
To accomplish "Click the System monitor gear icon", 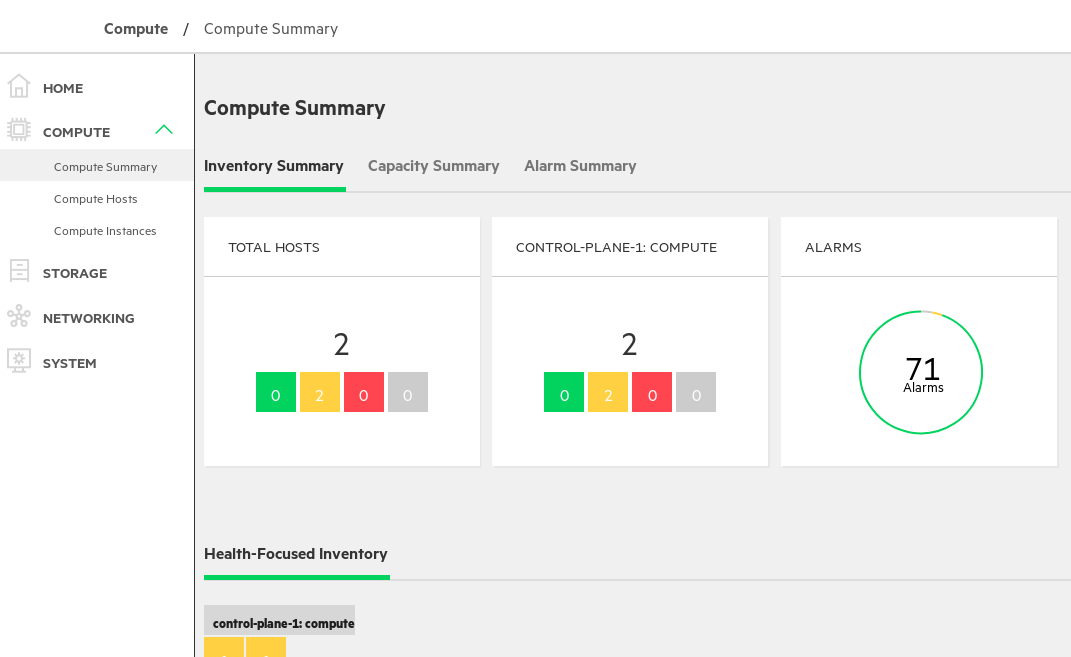I will [19, 361].
